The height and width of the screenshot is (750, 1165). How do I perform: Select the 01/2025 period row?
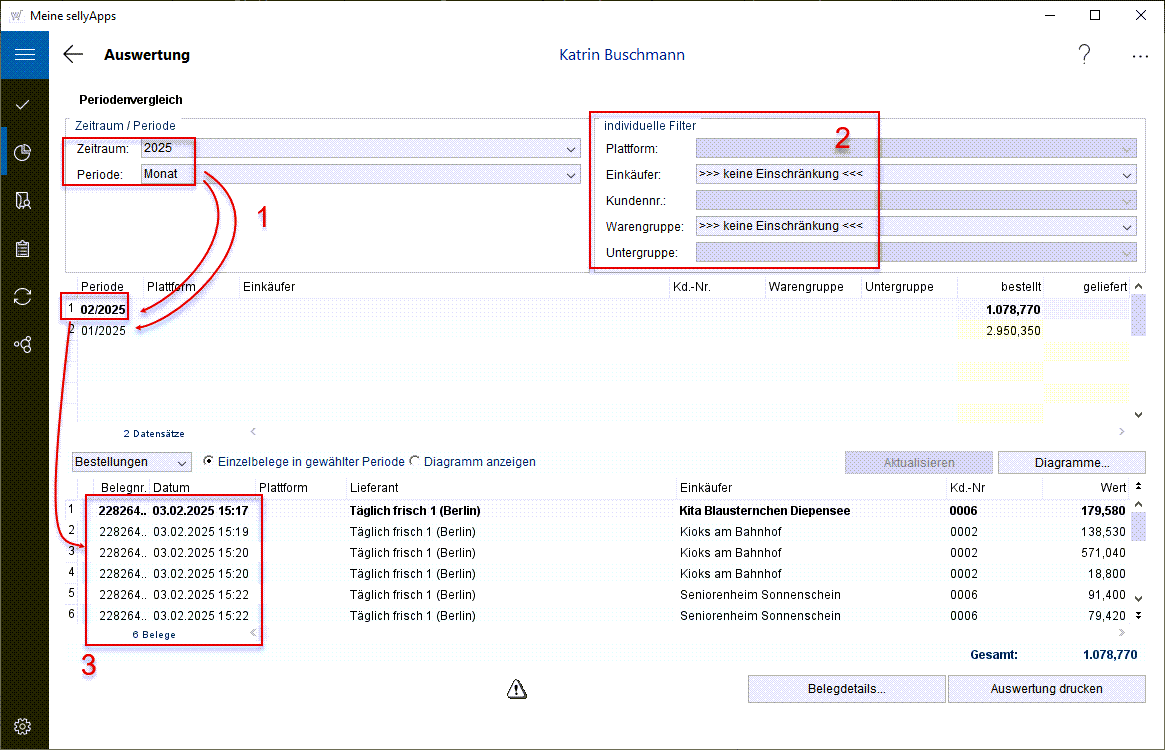104,331
